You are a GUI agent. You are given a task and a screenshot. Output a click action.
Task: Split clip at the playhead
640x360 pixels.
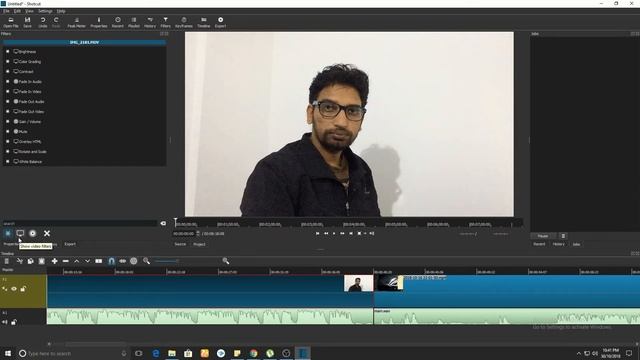click(99, 261)
